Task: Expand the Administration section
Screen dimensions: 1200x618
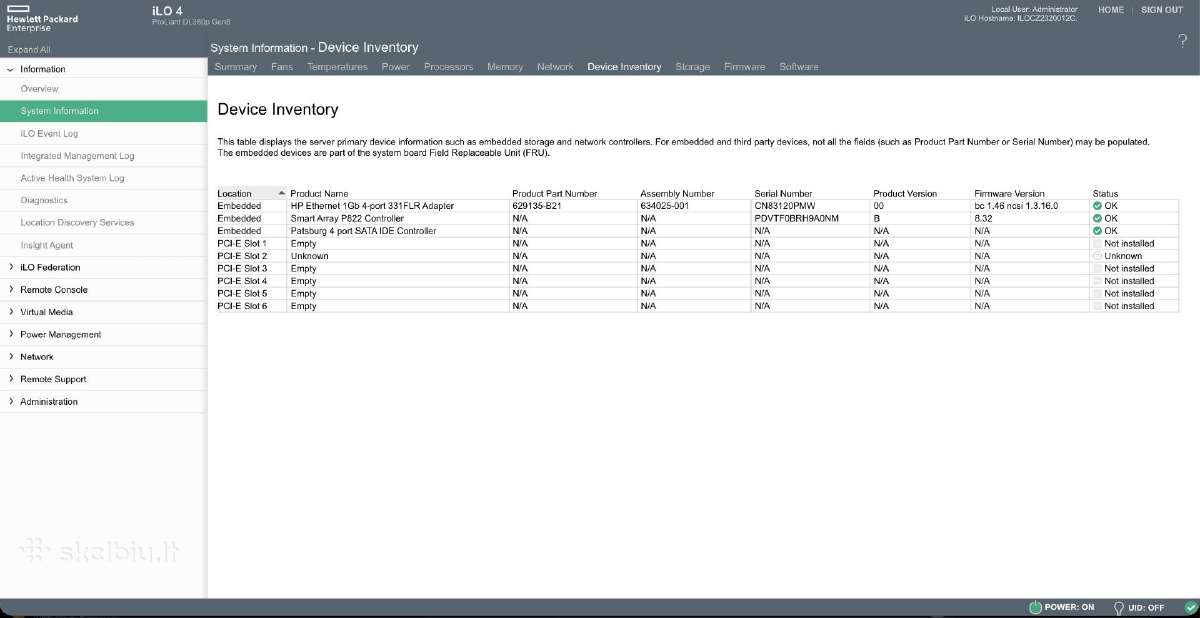Action: pos(10,402)
